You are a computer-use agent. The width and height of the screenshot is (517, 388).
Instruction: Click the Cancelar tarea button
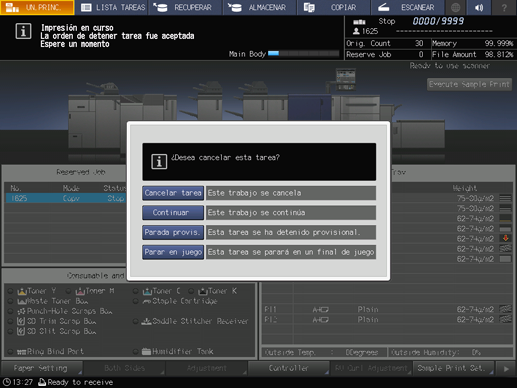[173, 193]
